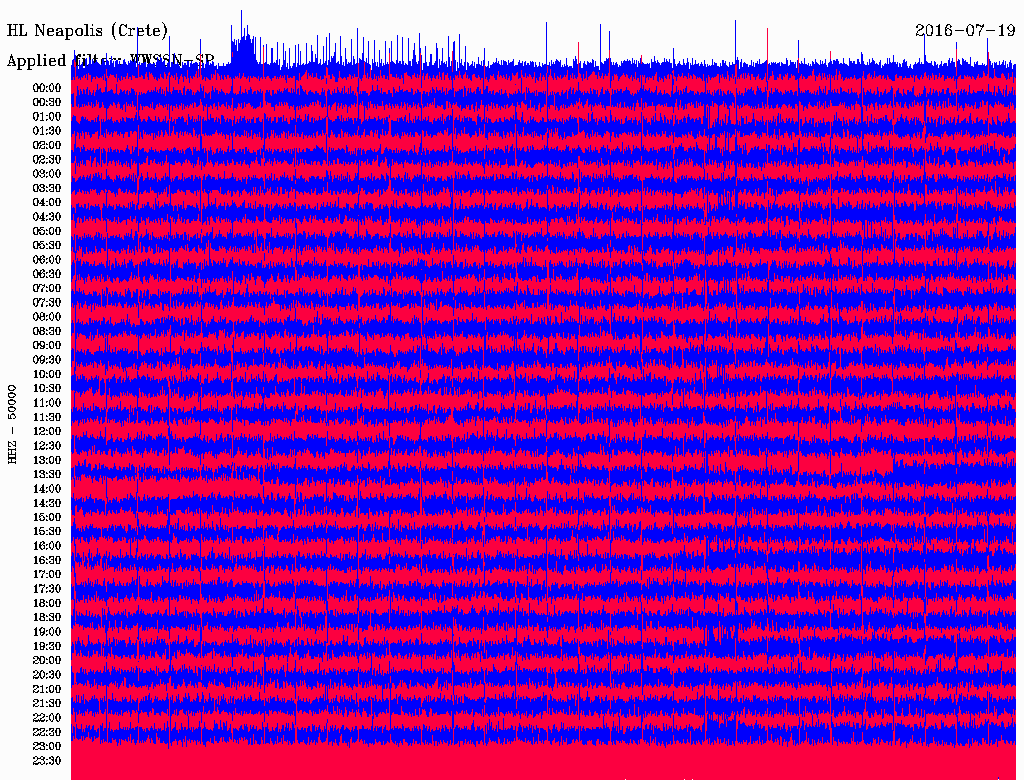Image resolution: width=1024 pixels, height=780 pixels.
Task: Click the '08:30' time label
Action: click(47, 331)
